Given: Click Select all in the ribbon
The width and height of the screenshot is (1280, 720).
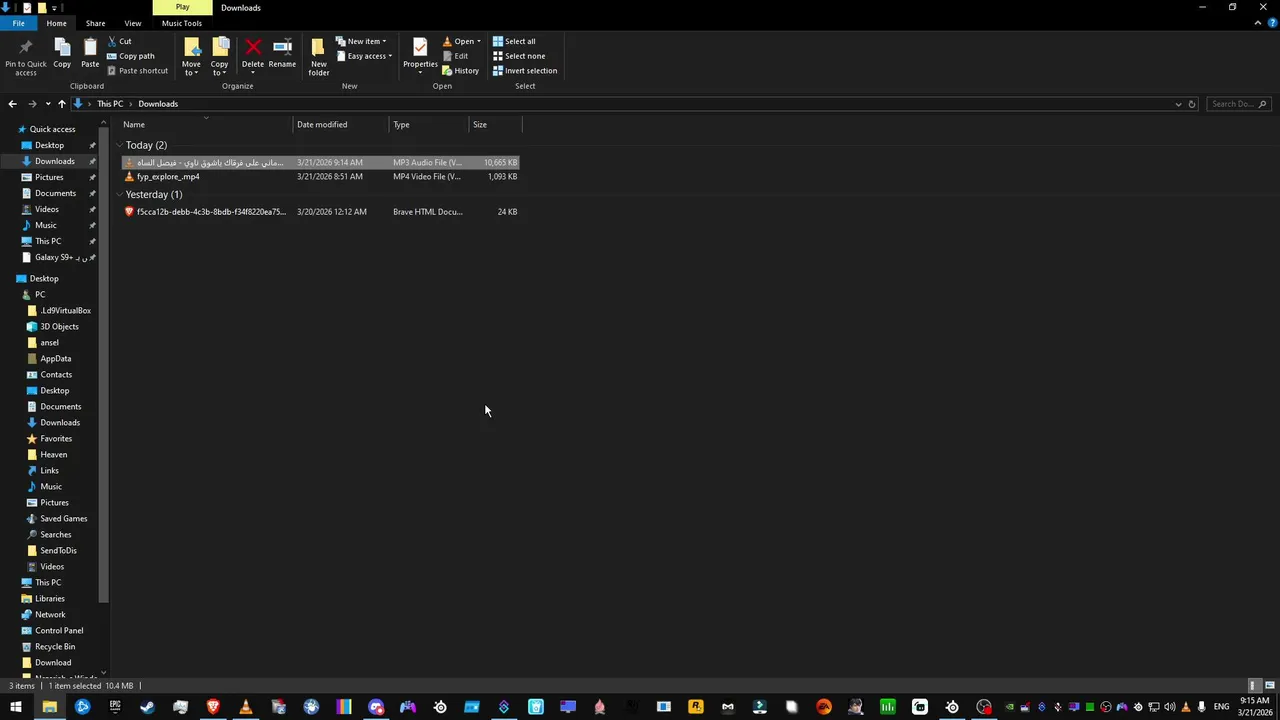Looking at the screenshot, I should tap(514, 41).
